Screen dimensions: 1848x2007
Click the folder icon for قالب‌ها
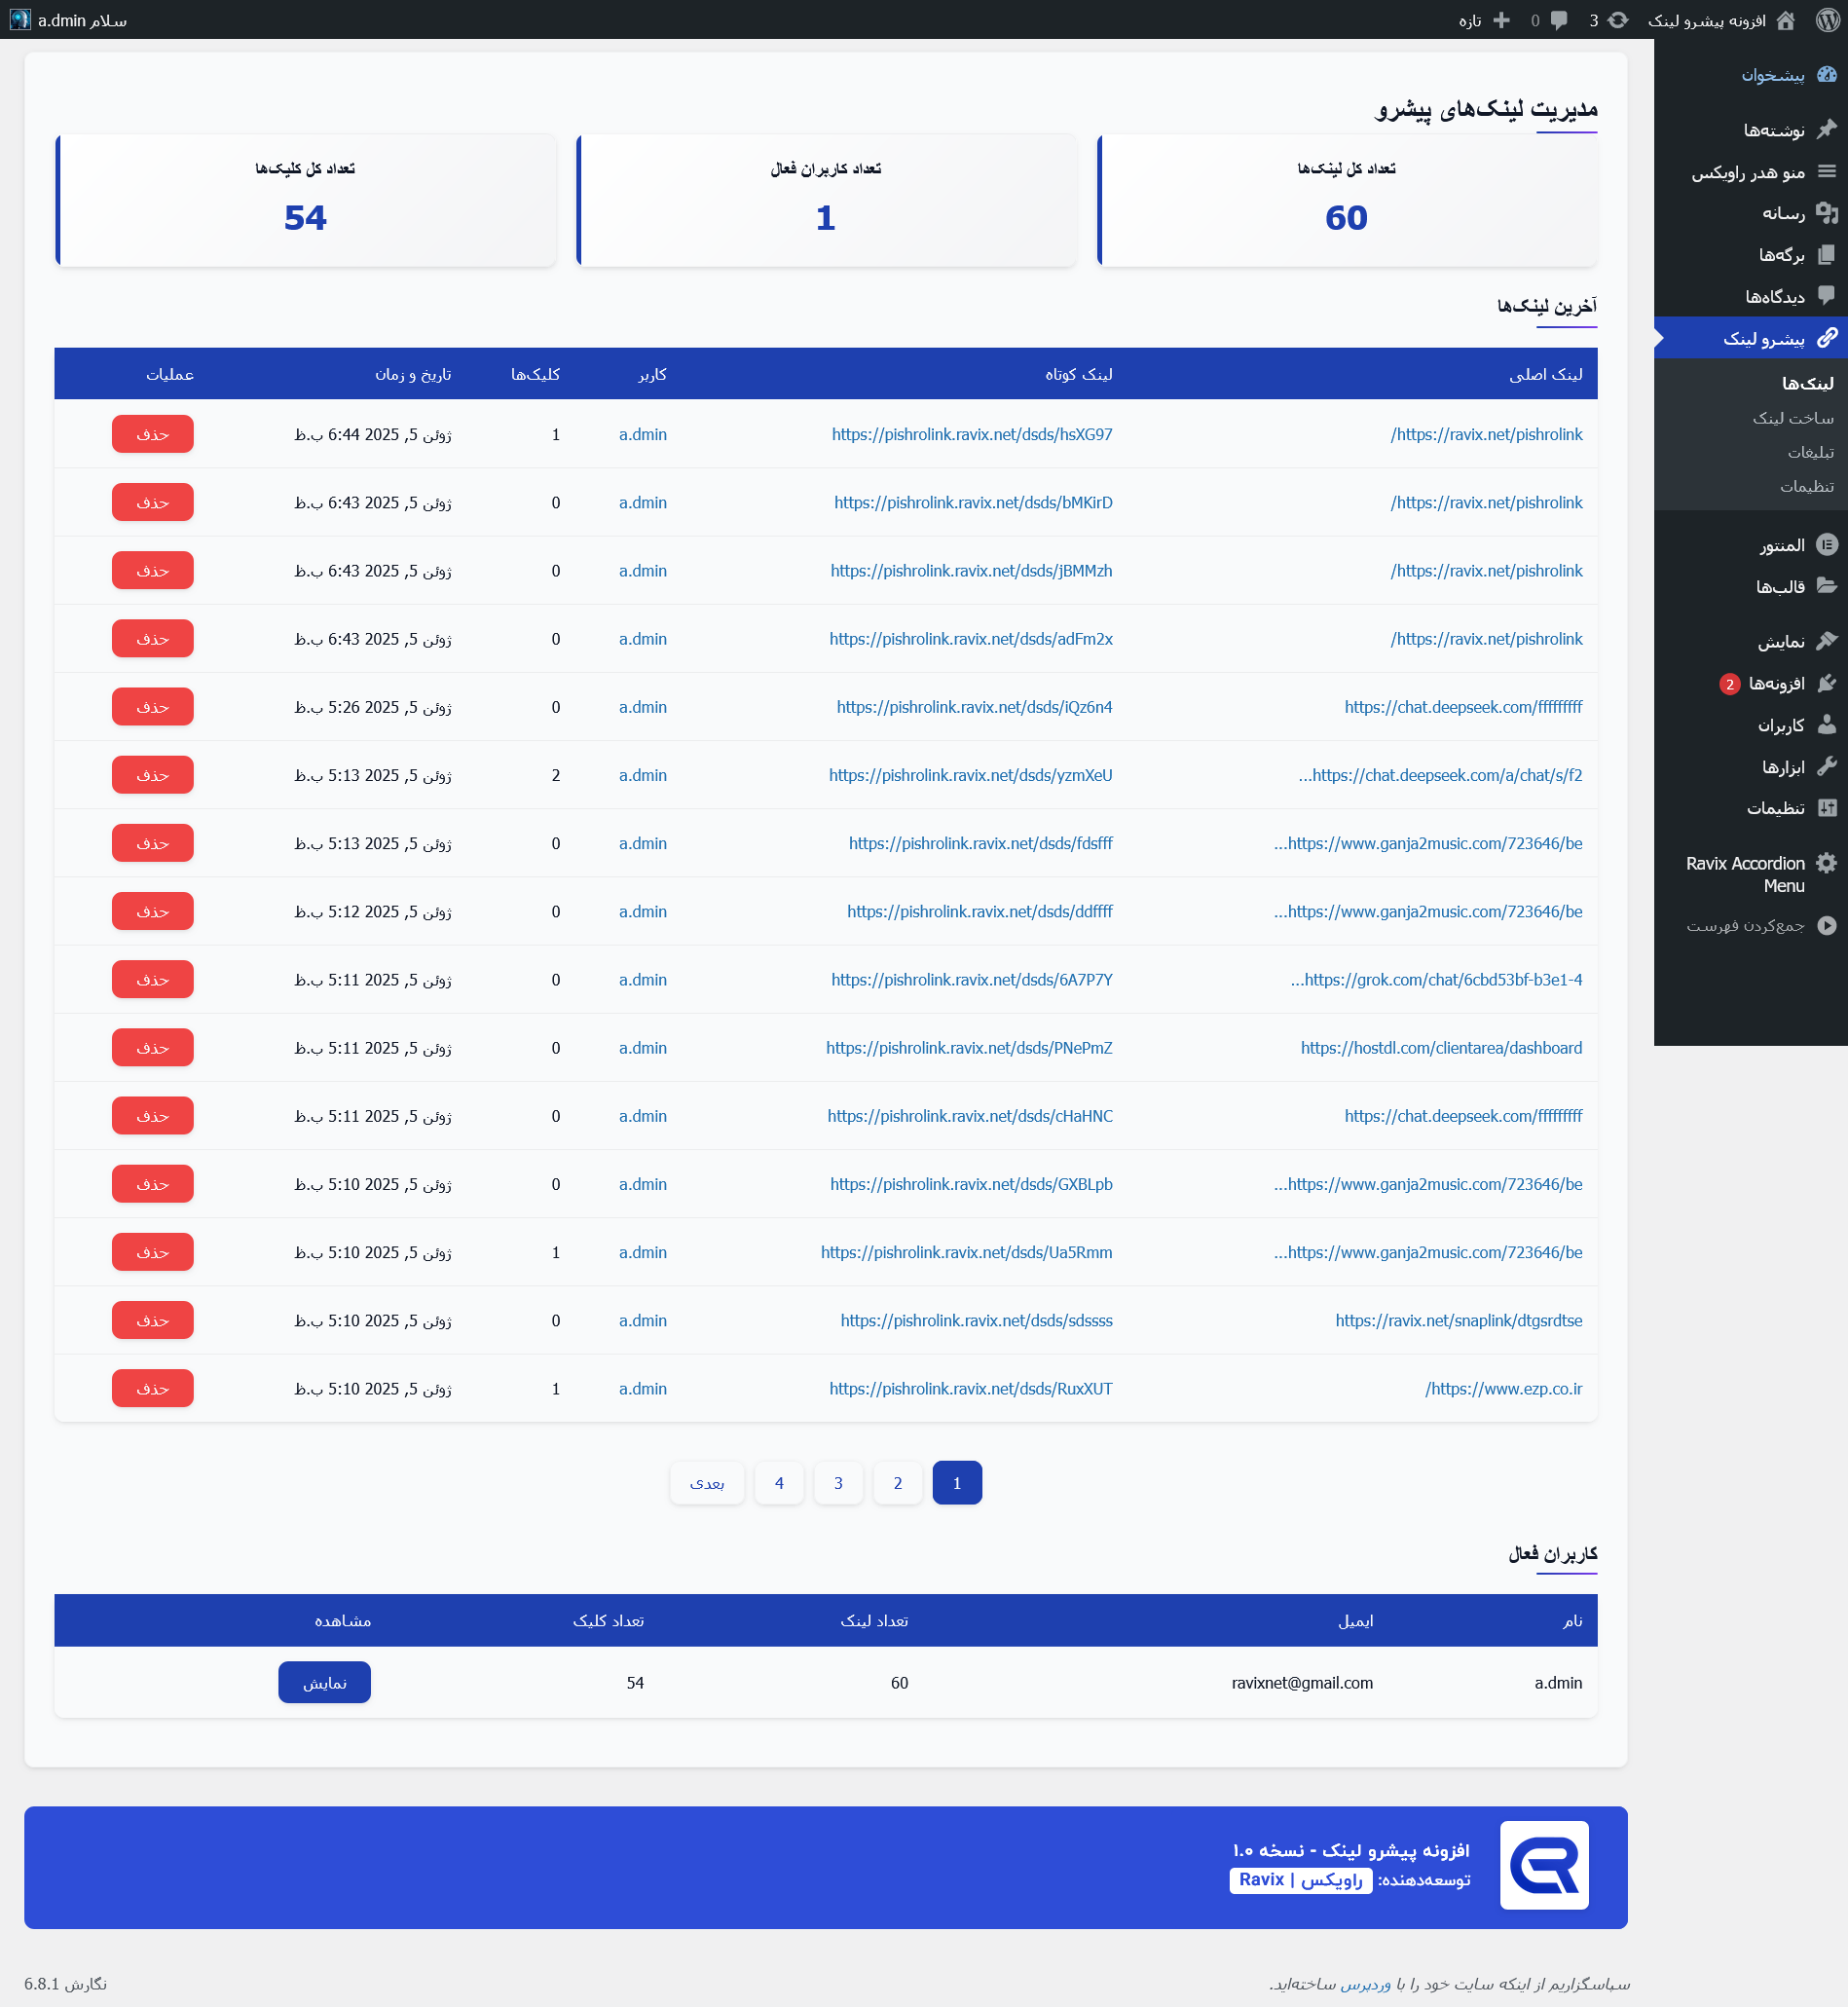1827,586
